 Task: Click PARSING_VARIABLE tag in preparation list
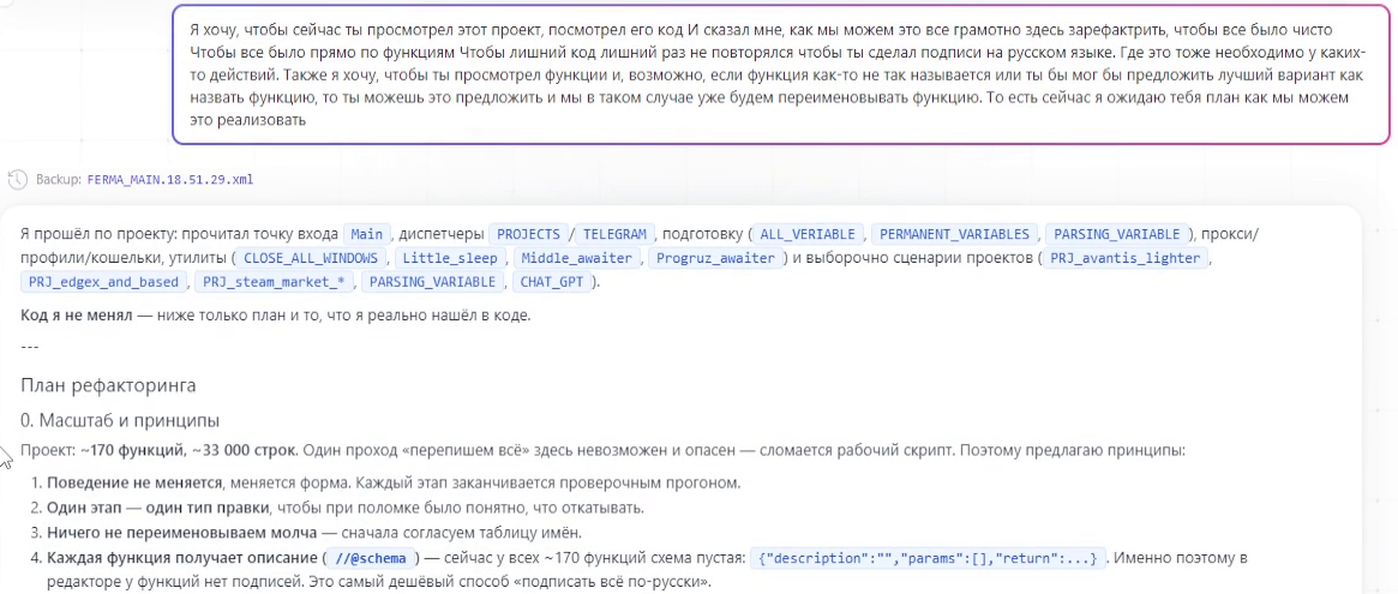pos(1118,234)
